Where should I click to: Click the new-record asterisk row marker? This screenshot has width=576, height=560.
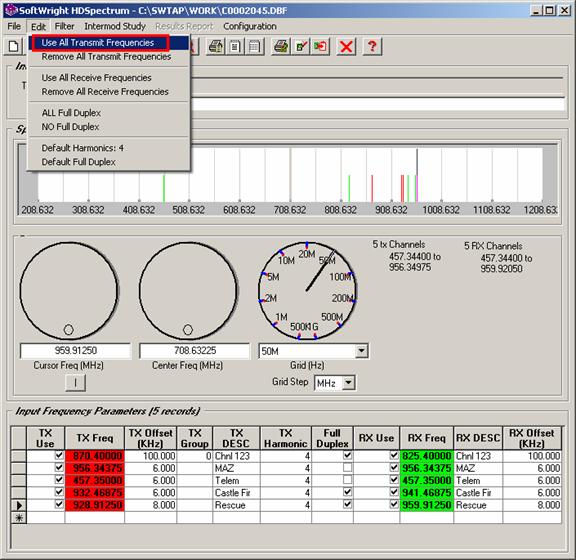tap(19, 517)
